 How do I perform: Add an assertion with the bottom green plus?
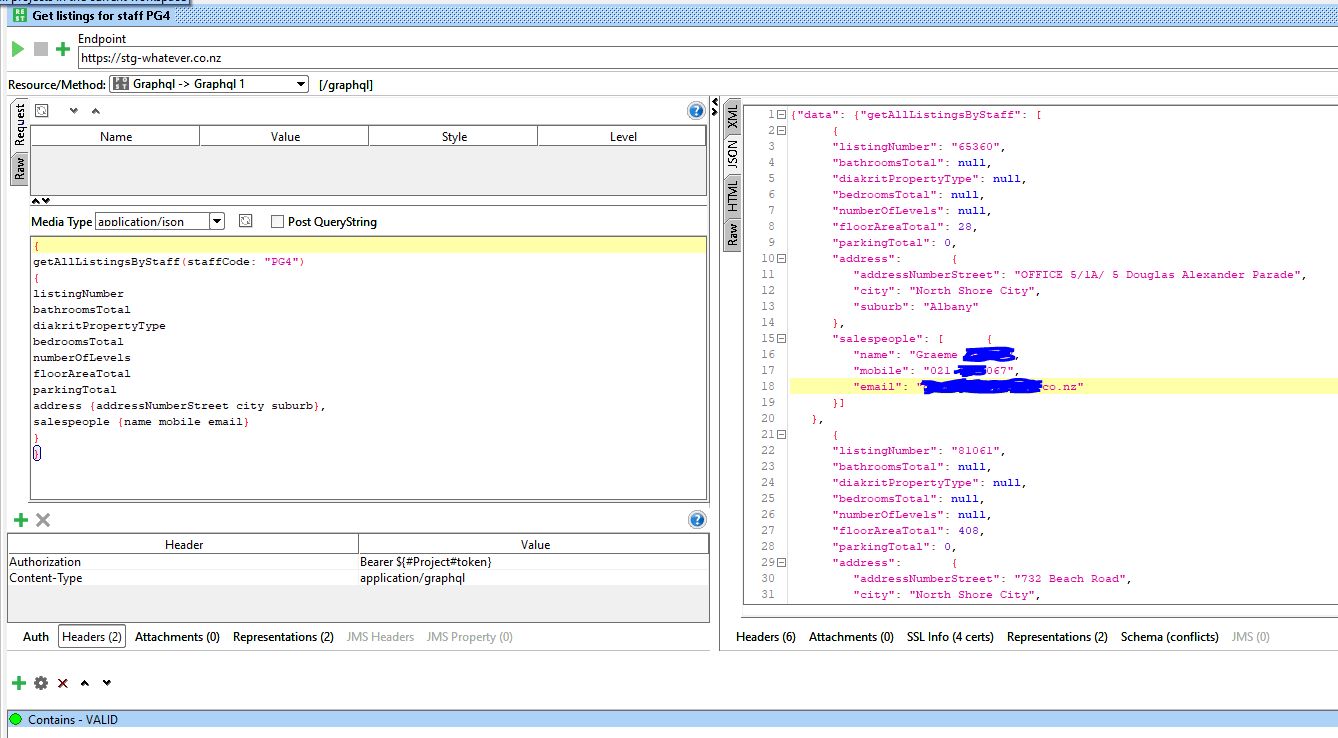point(18,683)
